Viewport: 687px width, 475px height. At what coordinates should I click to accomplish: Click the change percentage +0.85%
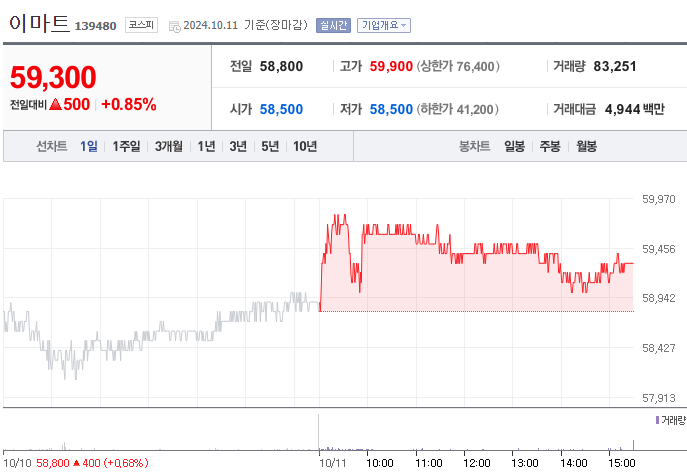tap(129, 104)
